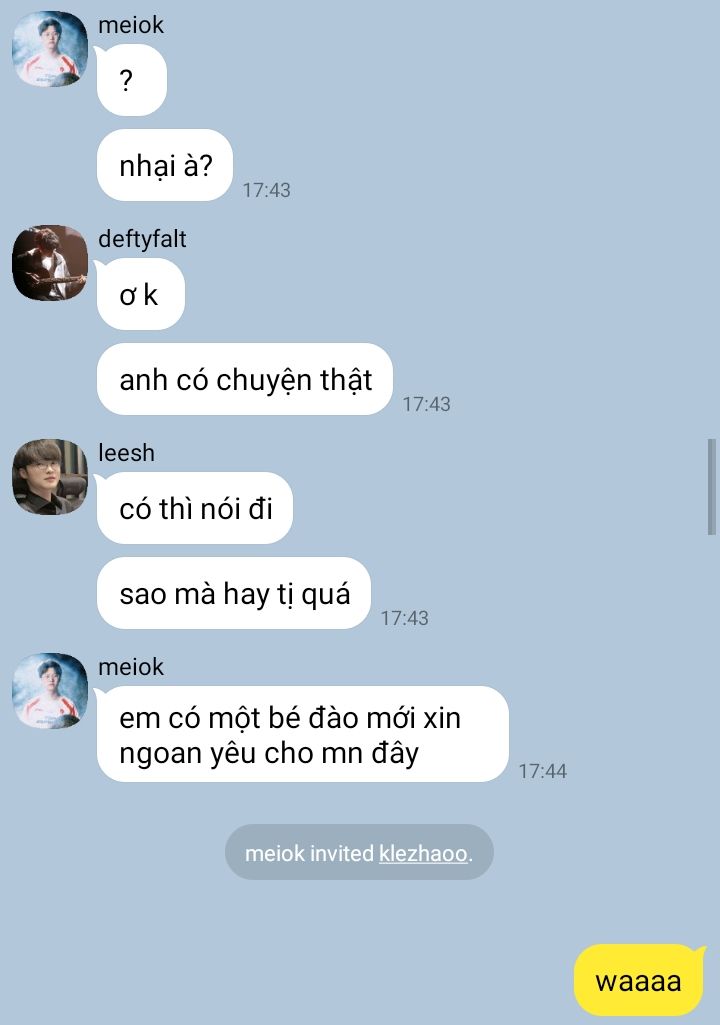The width and height of the screenshot is (720, 1025).
Task: Open deftyfalt's guitar profile picture
Action: click(50, 263)
